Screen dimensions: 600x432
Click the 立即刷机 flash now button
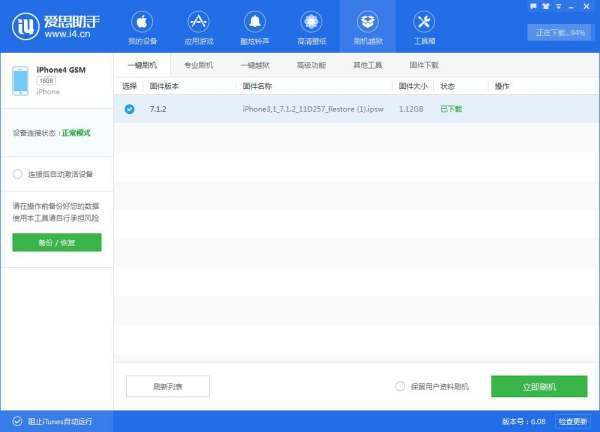[539, 386]
